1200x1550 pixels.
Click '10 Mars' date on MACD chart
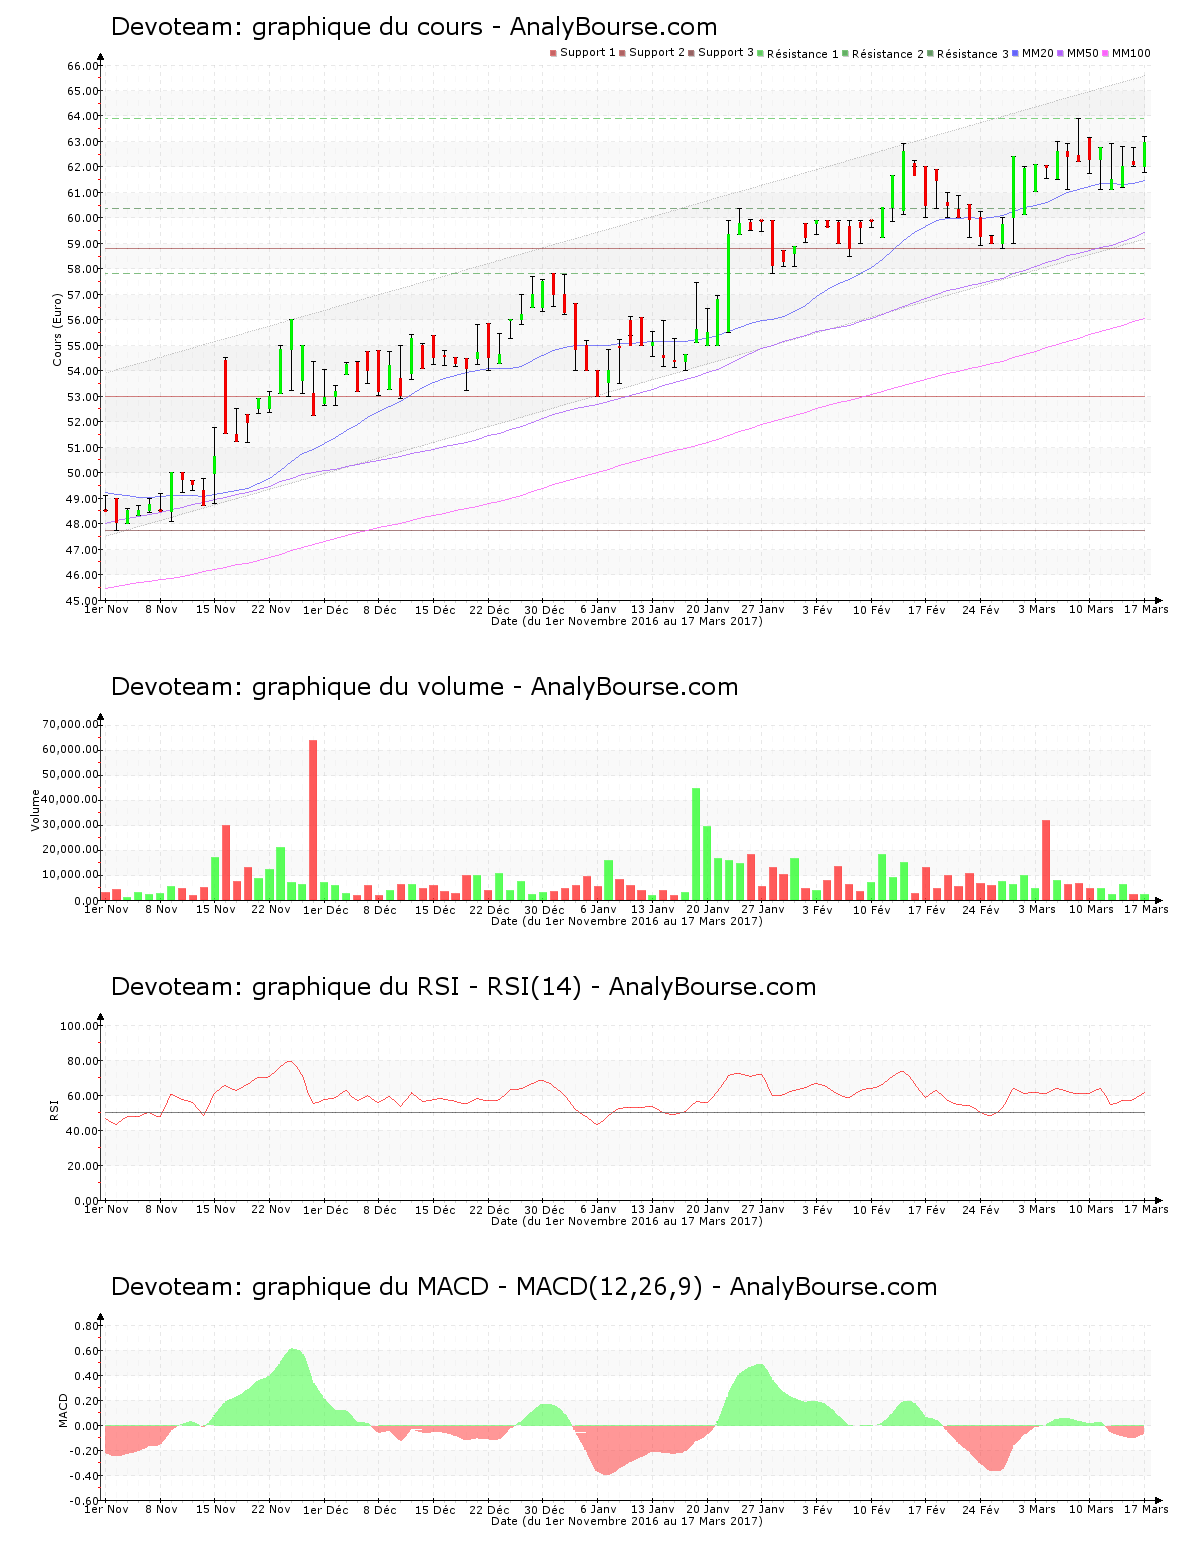[1091, 1510]
